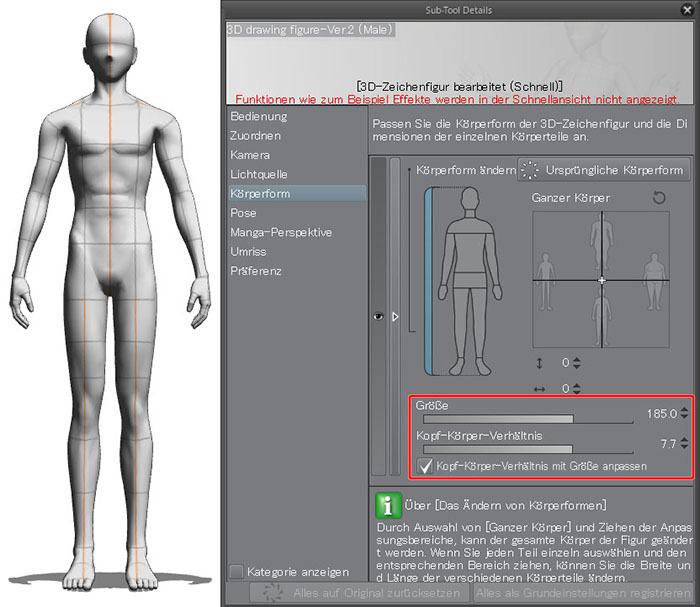Open the Kamera category

(x=250, y=155)
